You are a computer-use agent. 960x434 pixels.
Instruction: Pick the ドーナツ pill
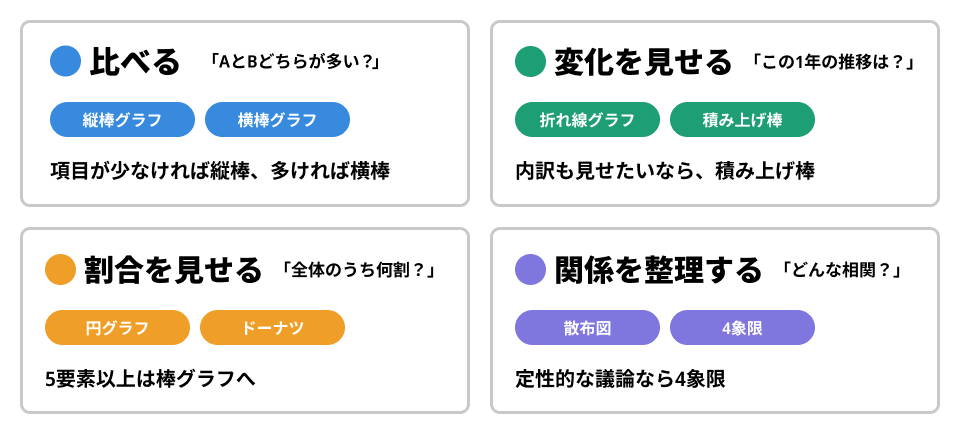point(272,327)
